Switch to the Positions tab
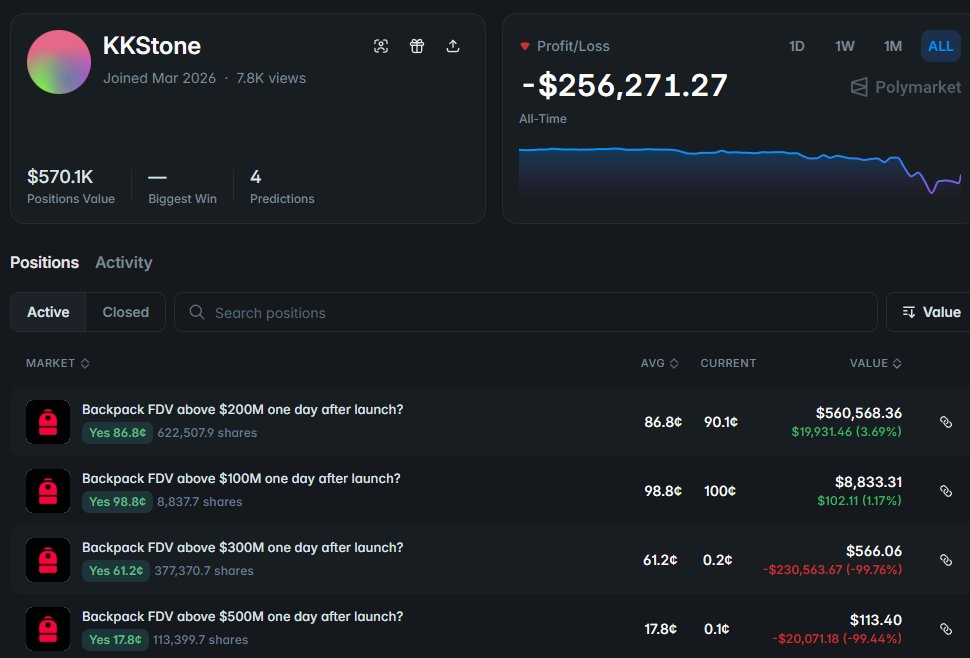Viewport: 970px width, 658px height. click(x=45, y=262)
